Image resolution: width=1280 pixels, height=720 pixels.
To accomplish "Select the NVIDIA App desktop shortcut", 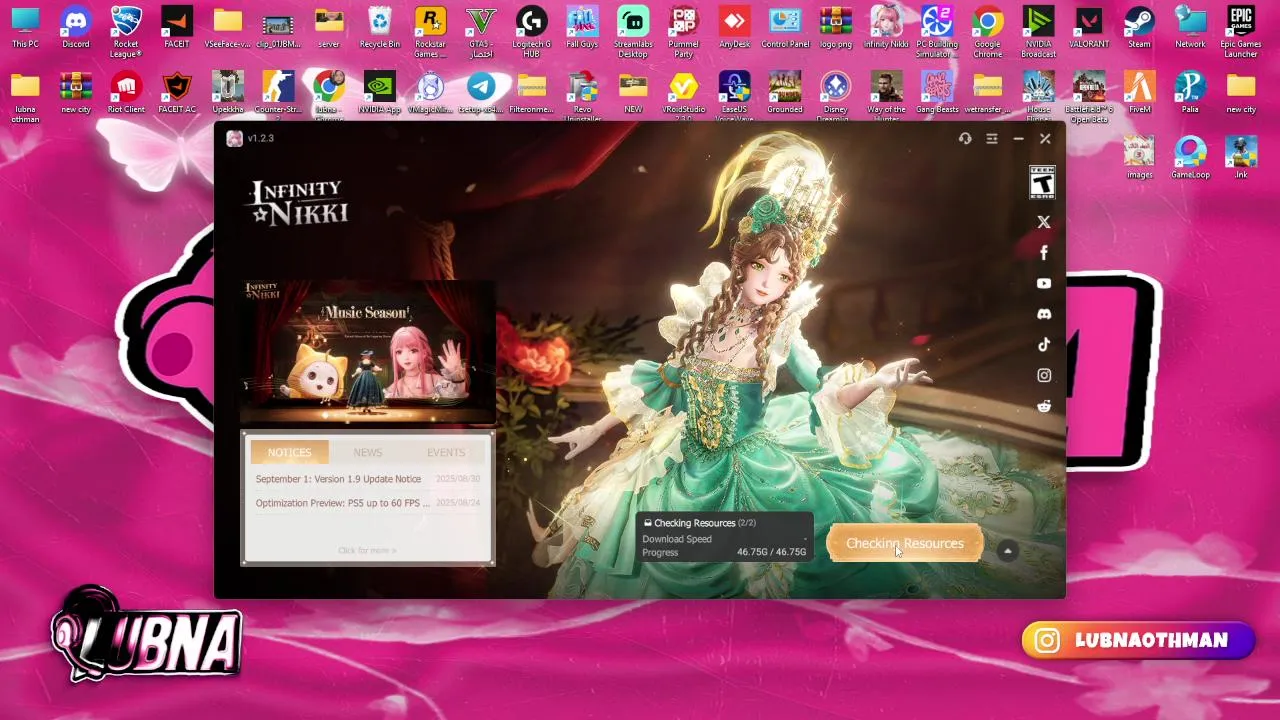I will (x=379, y=92).
